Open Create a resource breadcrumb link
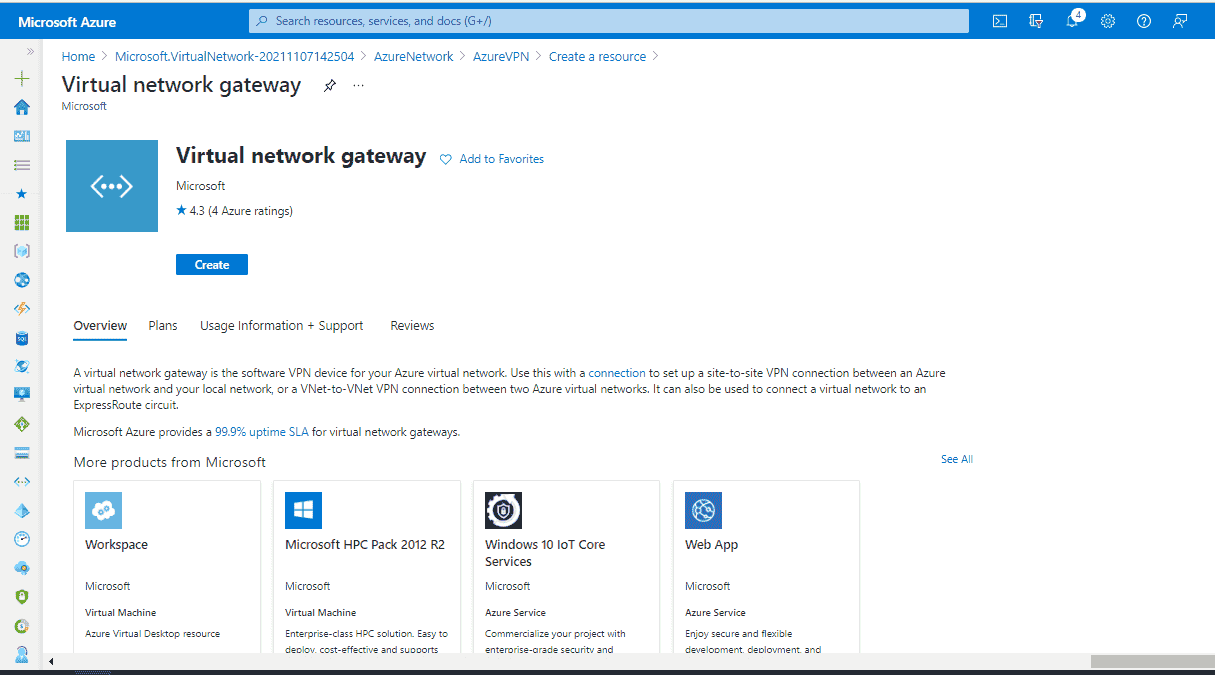This screenshot has height=675, width=1215. pyautogui.click(x=598, y=57)
